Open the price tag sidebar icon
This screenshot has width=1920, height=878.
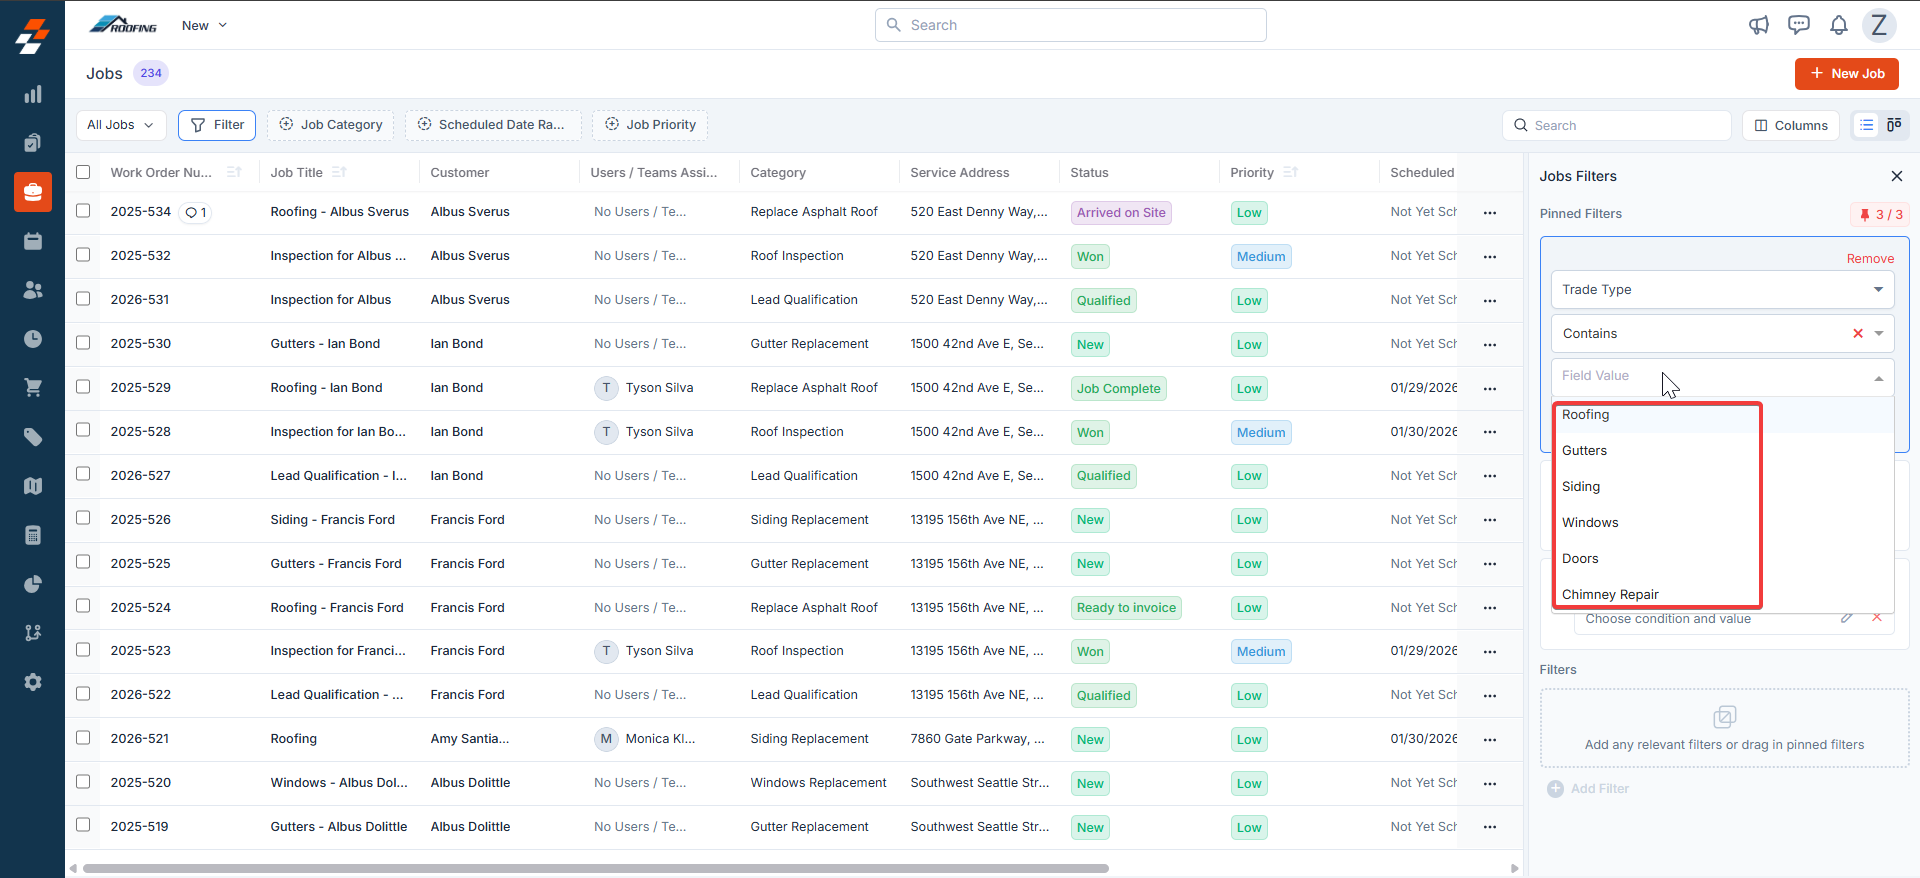point(33,437)
